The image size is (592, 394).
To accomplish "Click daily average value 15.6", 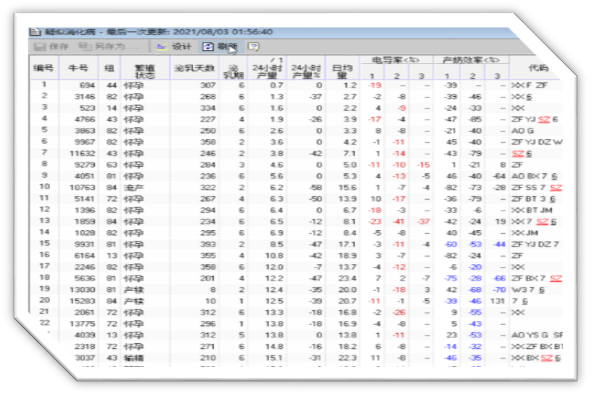I will pos(348,187).
